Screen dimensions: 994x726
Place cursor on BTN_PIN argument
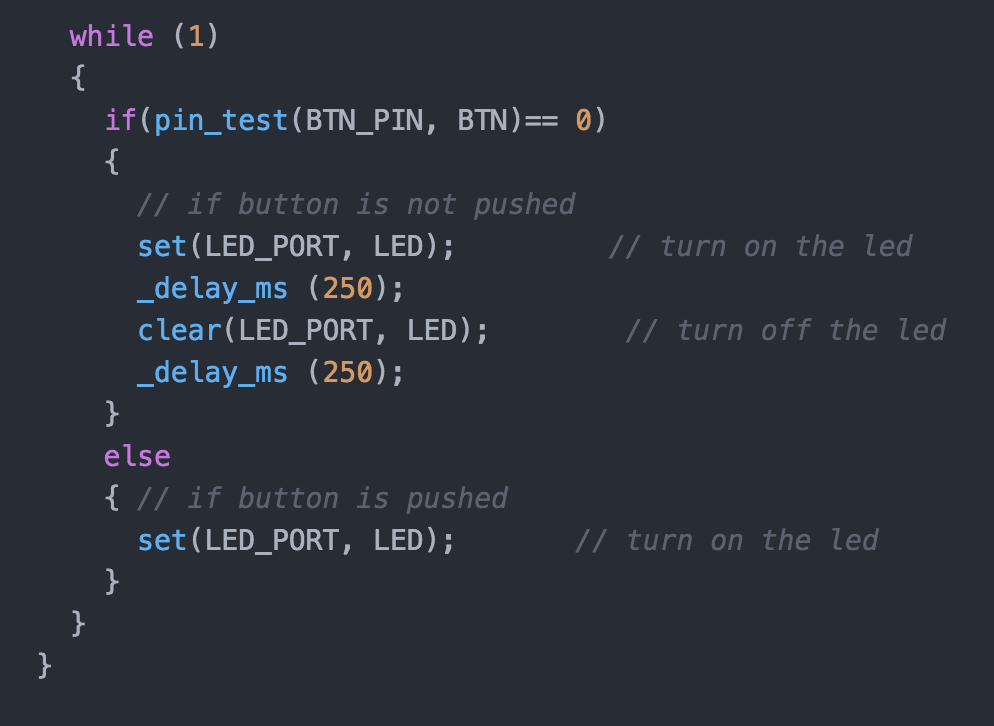[x=364, y=120]
